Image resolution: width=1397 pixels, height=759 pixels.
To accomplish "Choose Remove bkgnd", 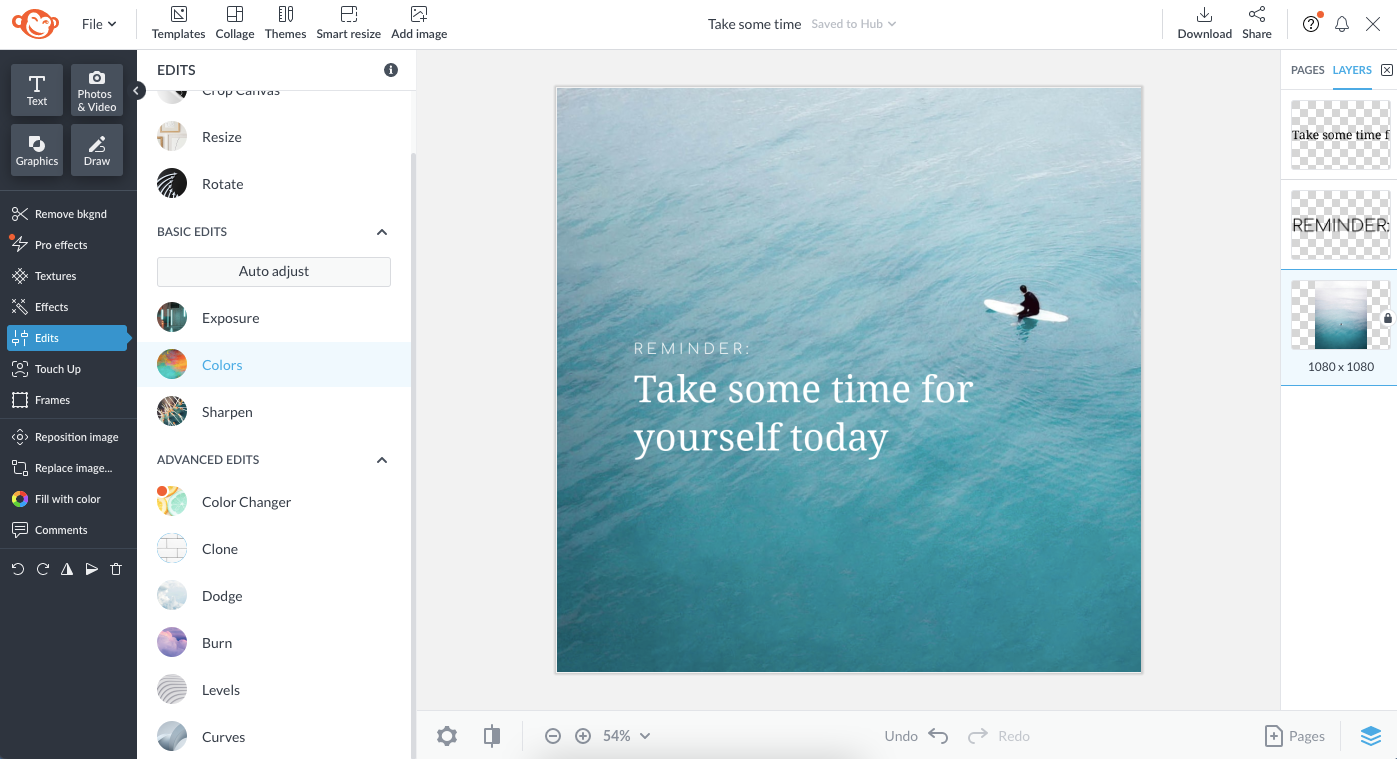I will pyautogui.click(x=68, y=214).
